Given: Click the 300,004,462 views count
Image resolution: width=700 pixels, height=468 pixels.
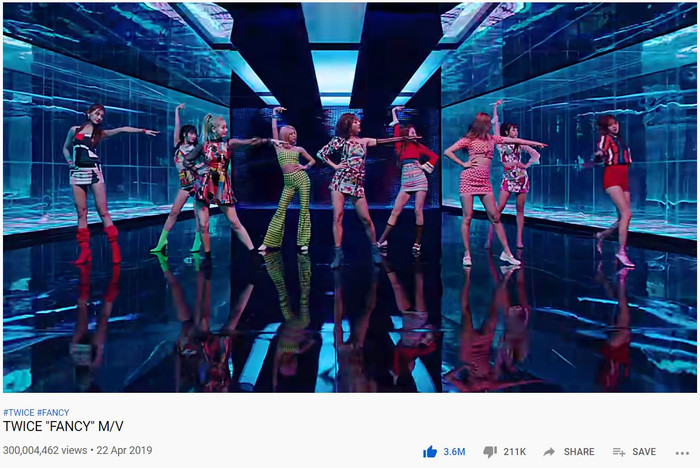Looking at the screenshot, I should tap(45, 450).
